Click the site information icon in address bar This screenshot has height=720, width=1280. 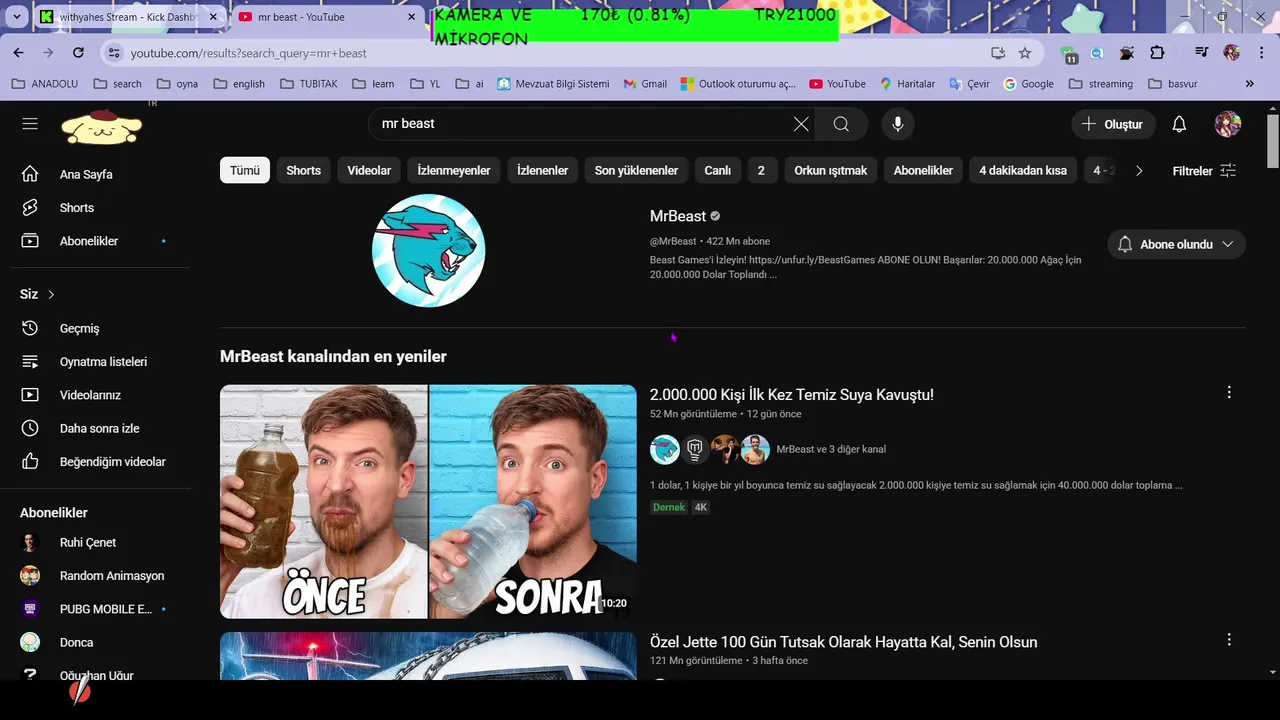point(113,53)
